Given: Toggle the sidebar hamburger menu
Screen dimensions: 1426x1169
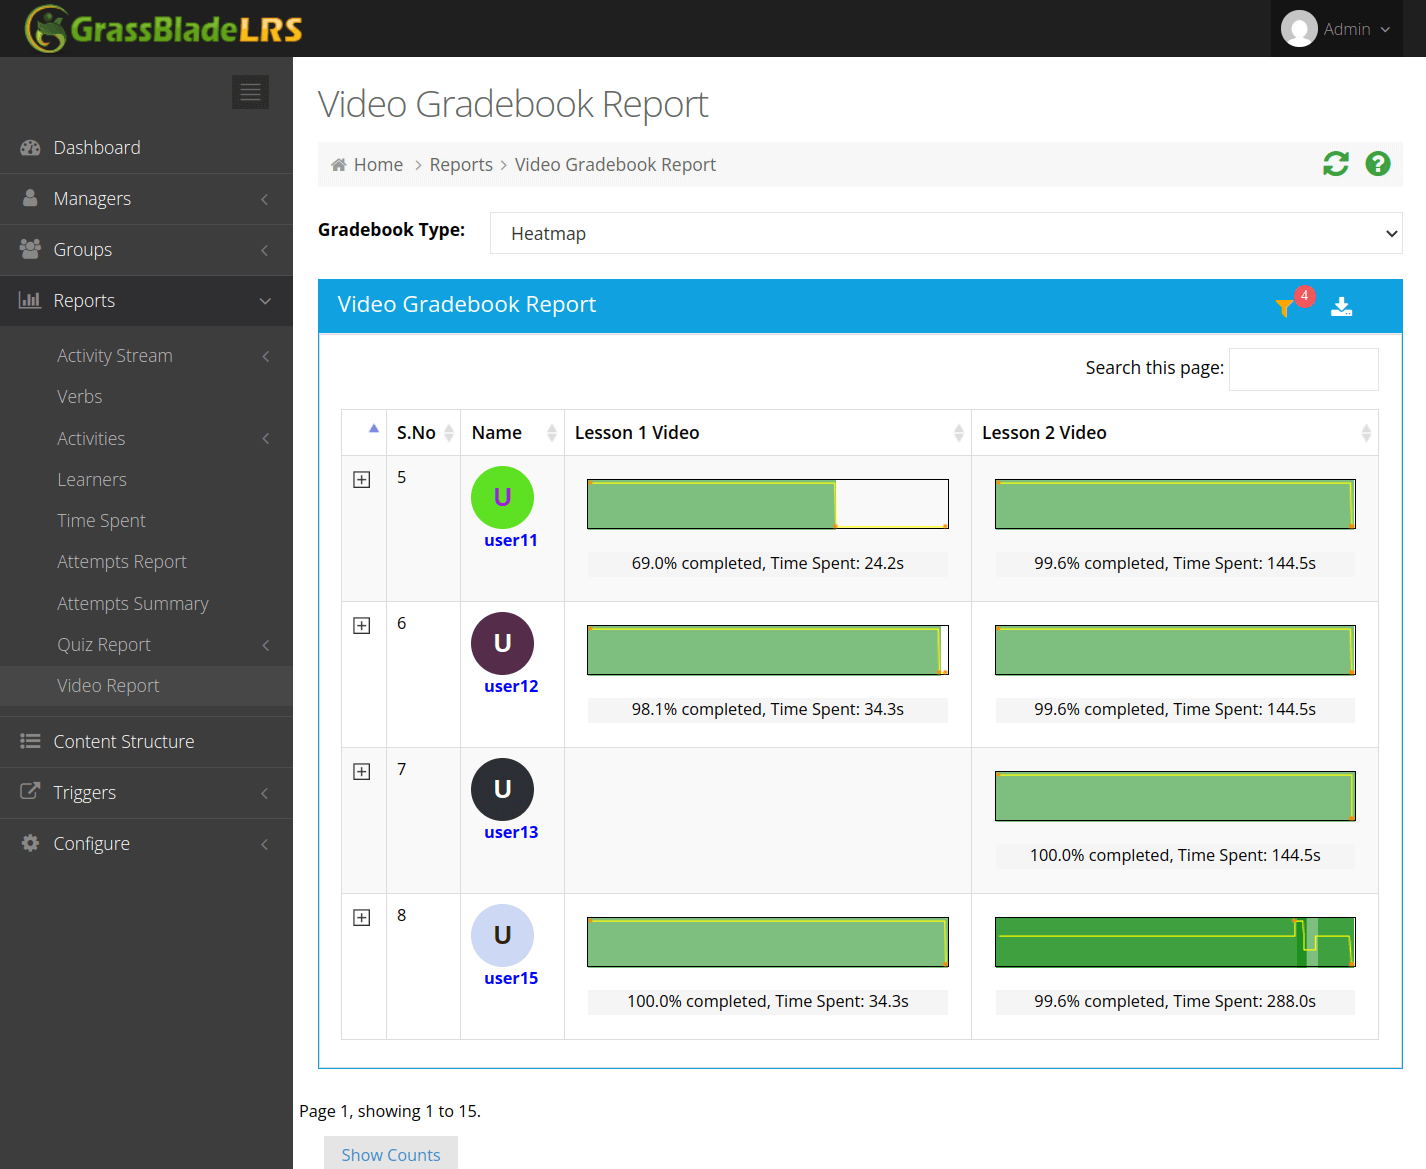Looking at the screenshot, I should click(250, 92).
